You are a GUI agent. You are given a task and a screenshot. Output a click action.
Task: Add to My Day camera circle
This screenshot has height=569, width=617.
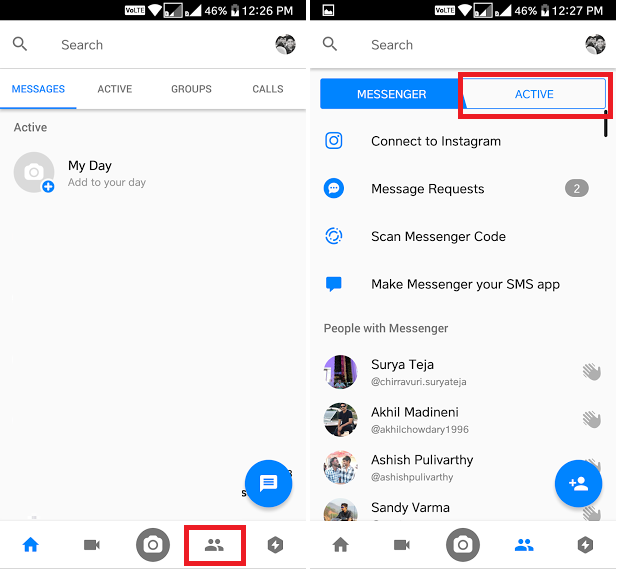pos(34,172)
